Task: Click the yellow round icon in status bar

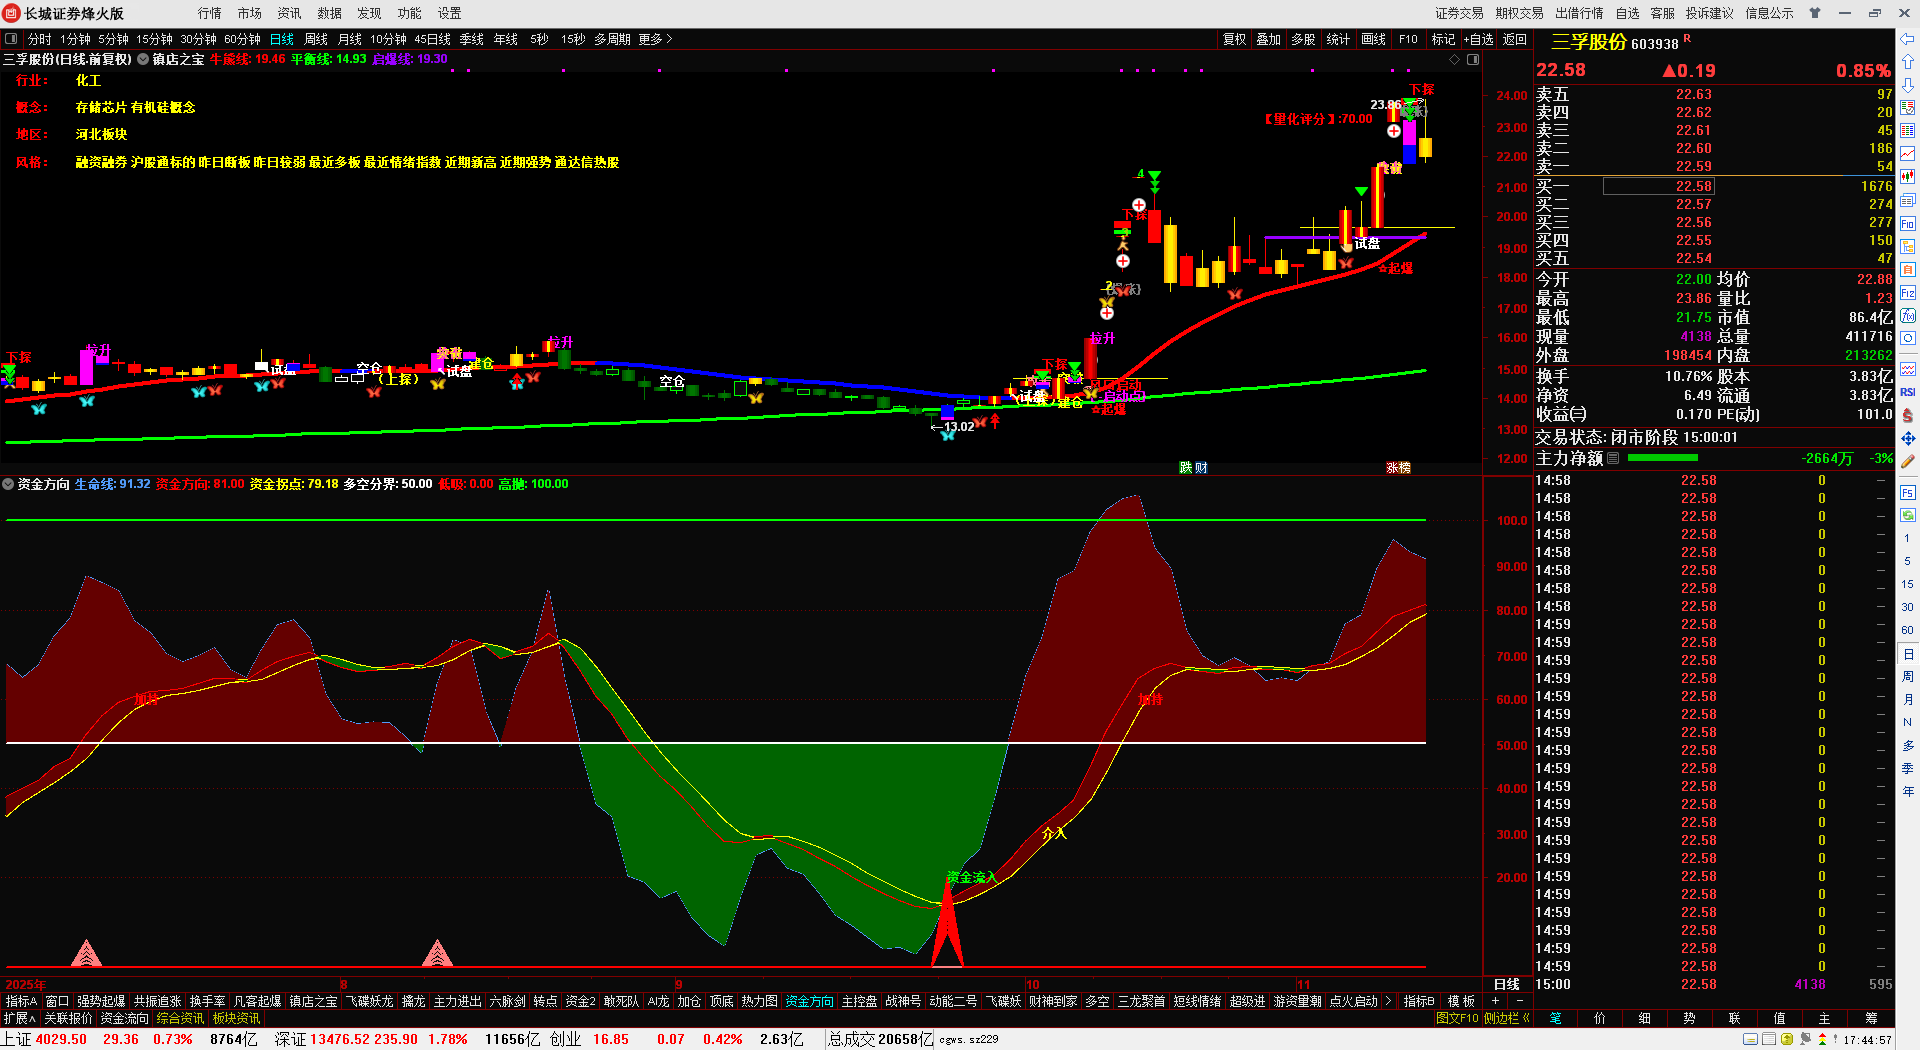Action: (x=1787, y=1039)
